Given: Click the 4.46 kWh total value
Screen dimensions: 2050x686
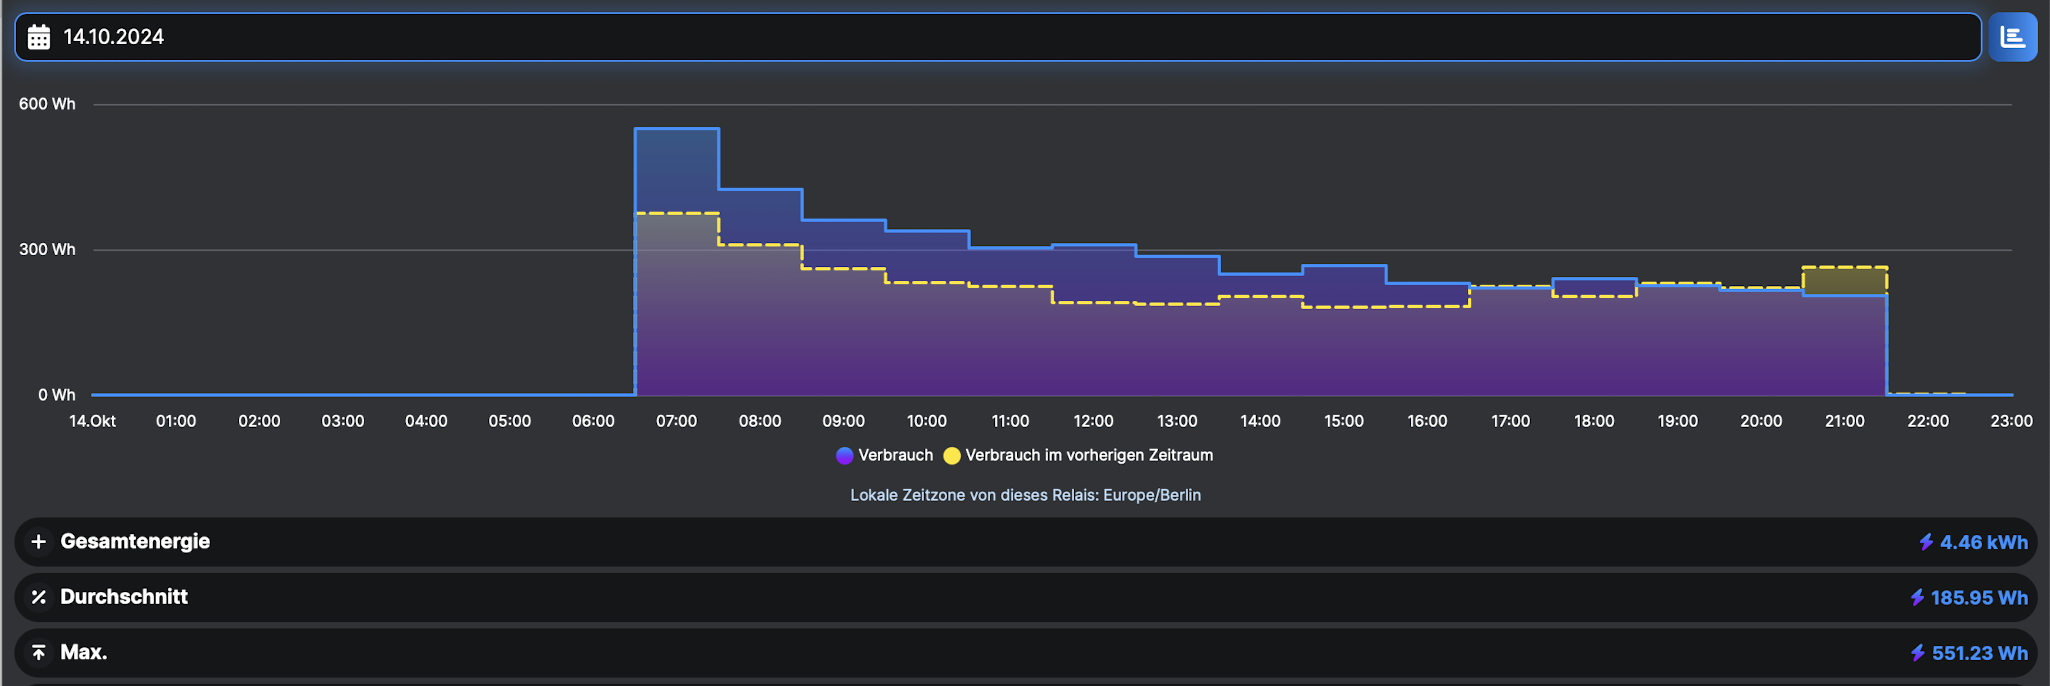Looking at the screenshot, I should click(x=1983, y=542).
